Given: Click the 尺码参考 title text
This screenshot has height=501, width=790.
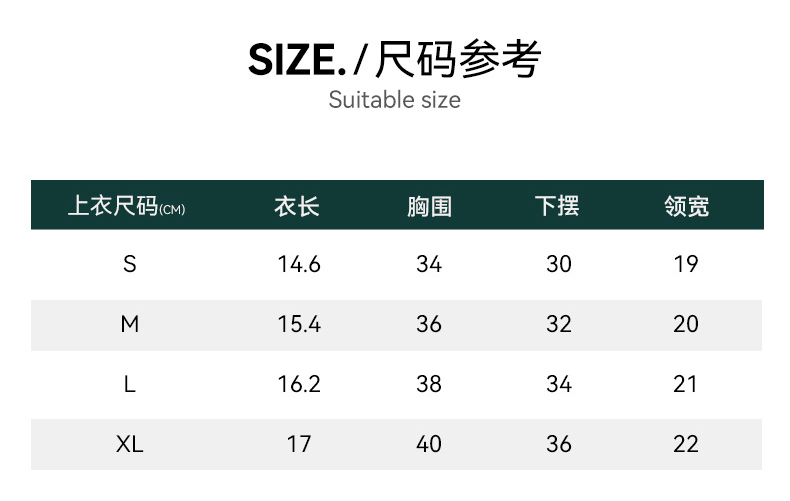Looking at the screenshot, I should [x=458, y=61].
